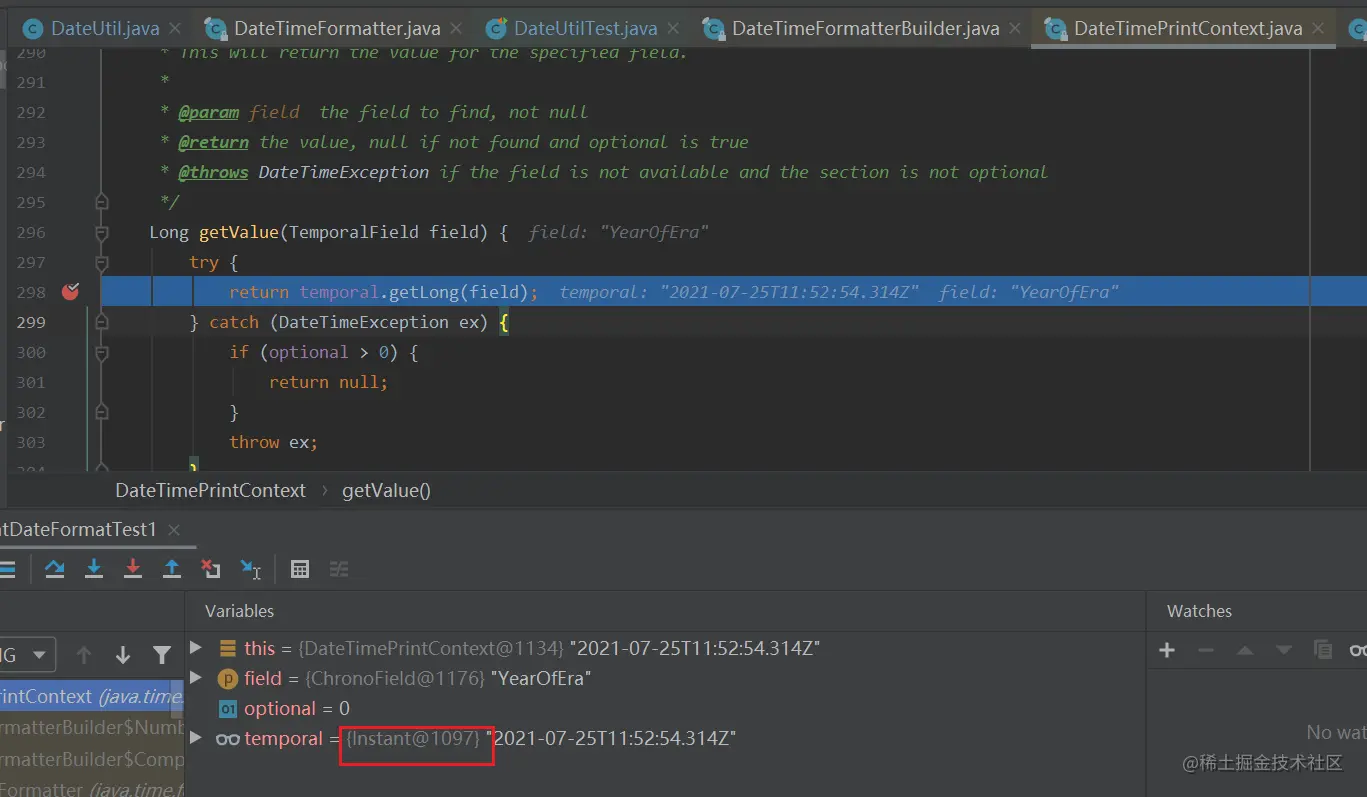Collapse the try block fold marker at line 297

pos(101,262)
